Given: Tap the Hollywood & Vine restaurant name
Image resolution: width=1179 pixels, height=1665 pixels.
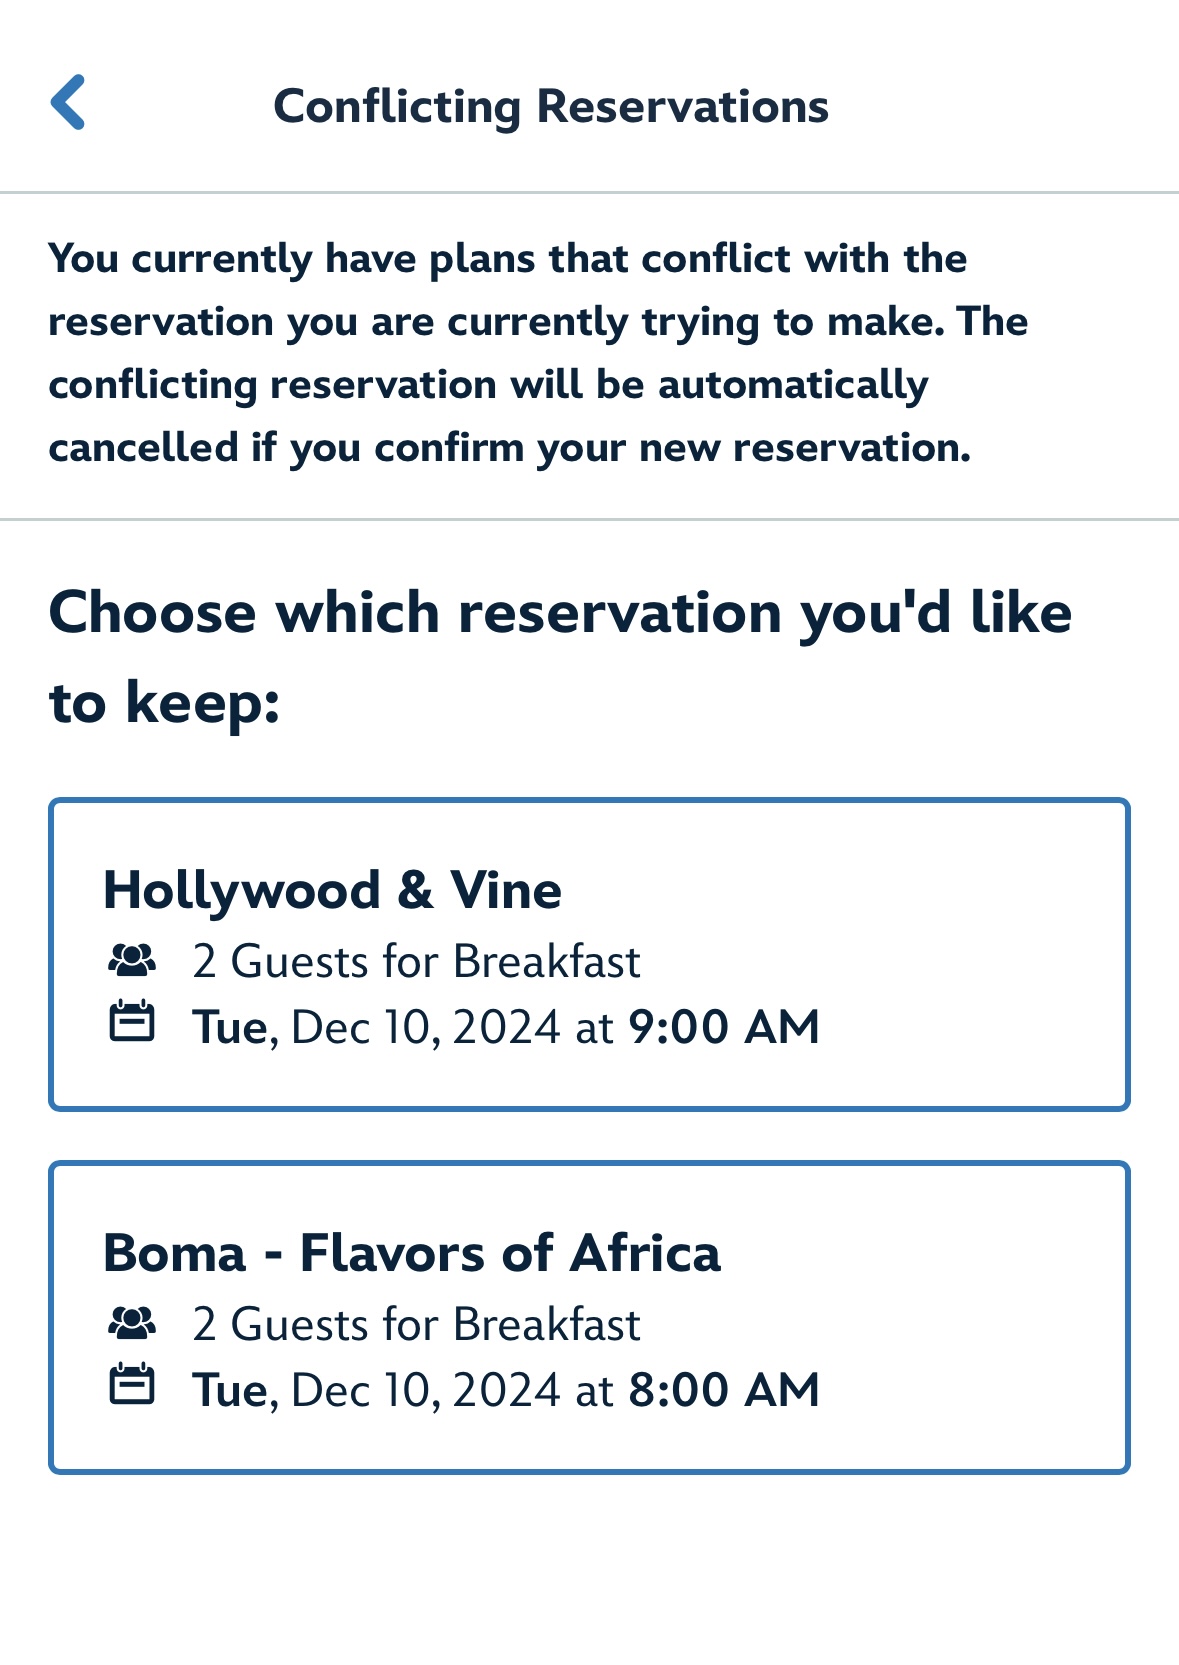Looking at the screenshot, I should coord(332,890).
